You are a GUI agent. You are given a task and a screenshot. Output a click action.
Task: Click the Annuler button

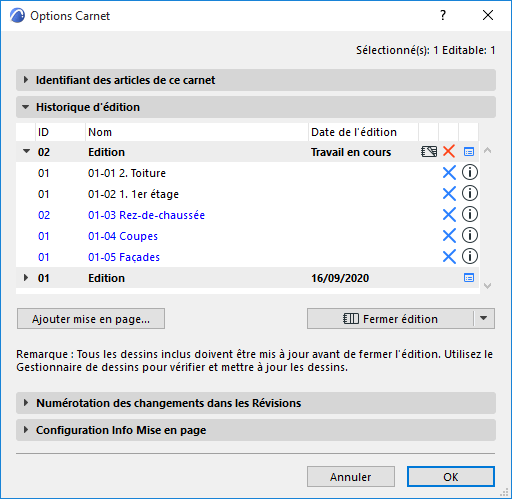click(x=351, y=477)
